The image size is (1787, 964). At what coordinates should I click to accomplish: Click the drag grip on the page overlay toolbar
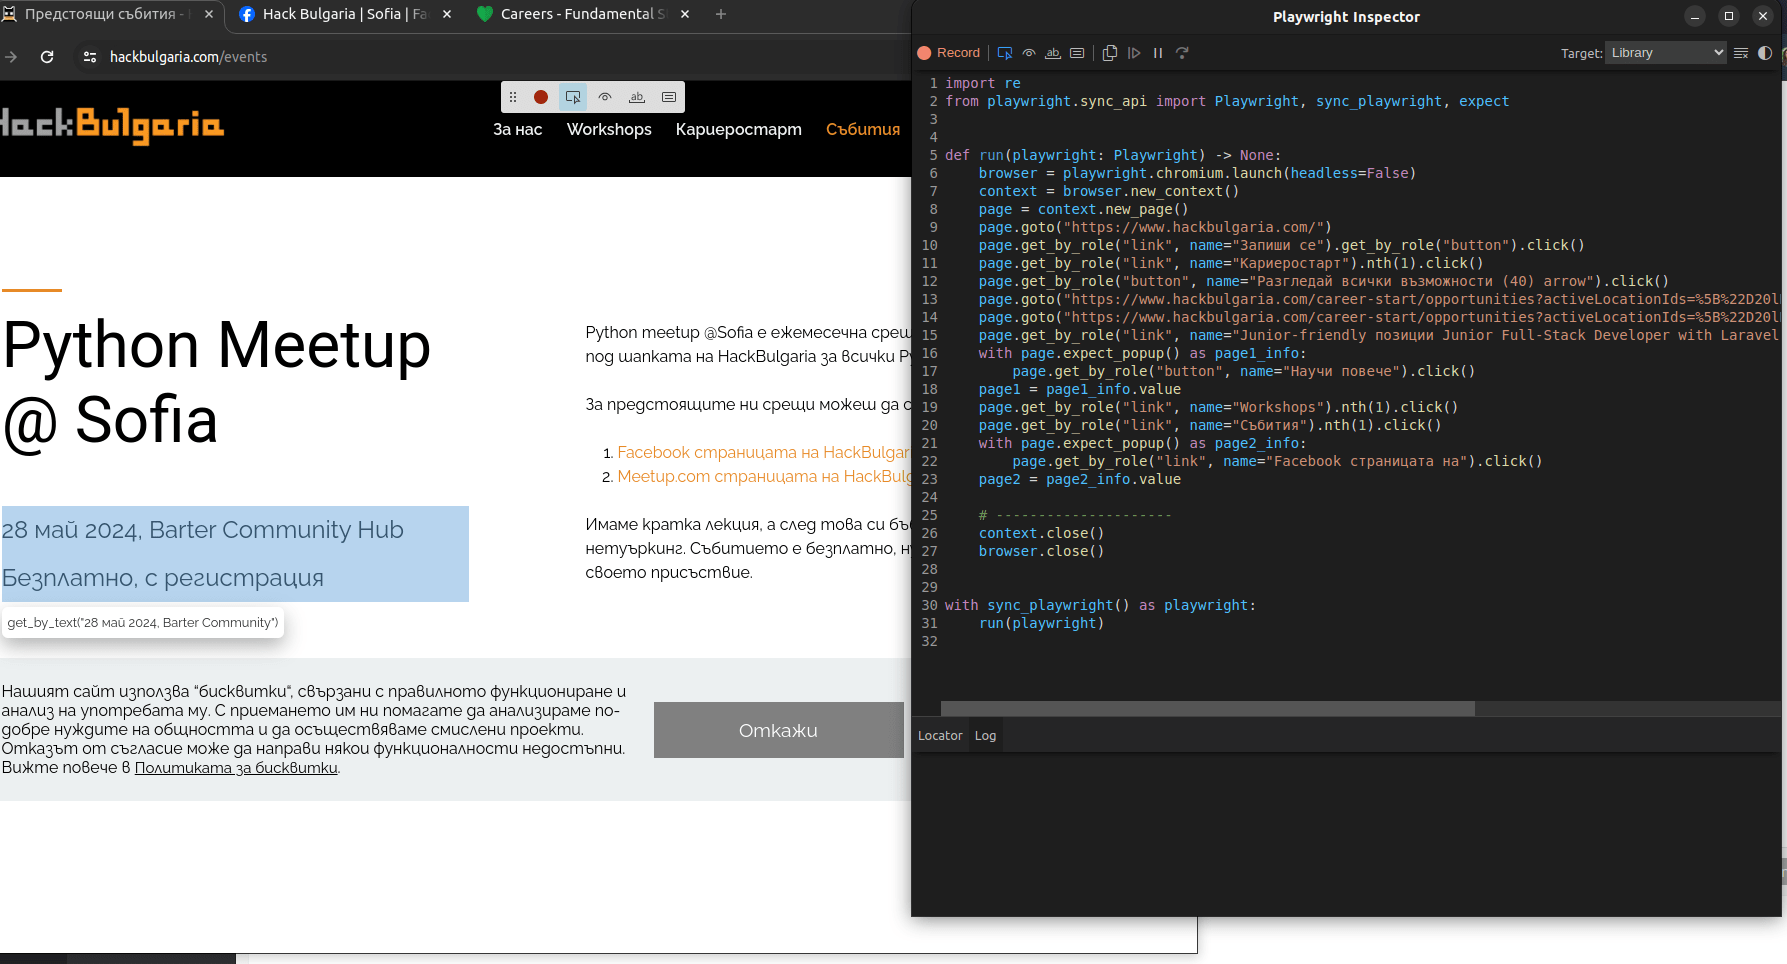click(x=513, y=97)
